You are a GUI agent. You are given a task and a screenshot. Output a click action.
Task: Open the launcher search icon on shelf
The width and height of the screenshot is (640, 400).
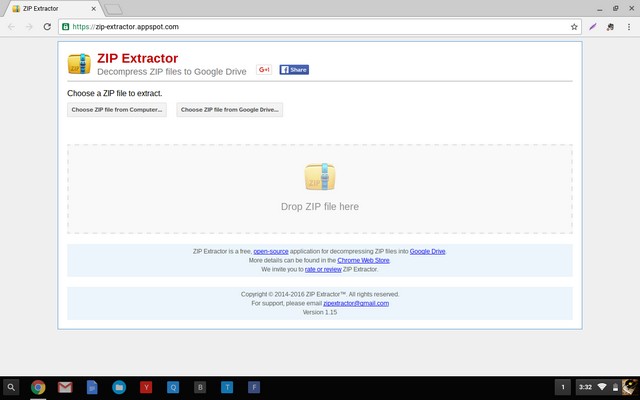coord(11,387)
